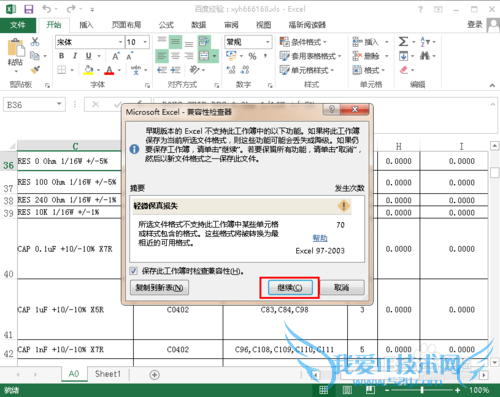
Task: Open the fill color dropdown arrow
Action: [x=98, y=70]
